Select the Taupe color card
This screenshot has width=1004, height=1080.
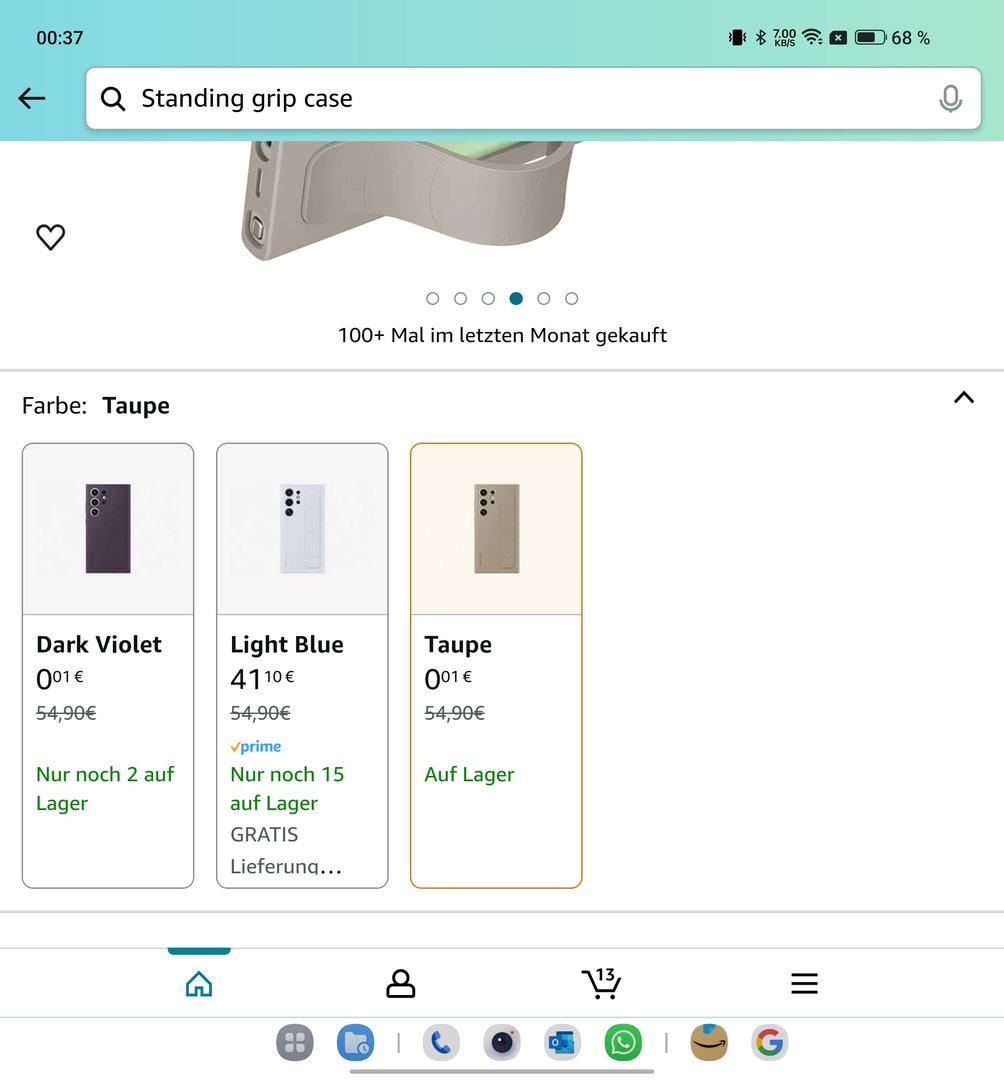pos(496,665)
